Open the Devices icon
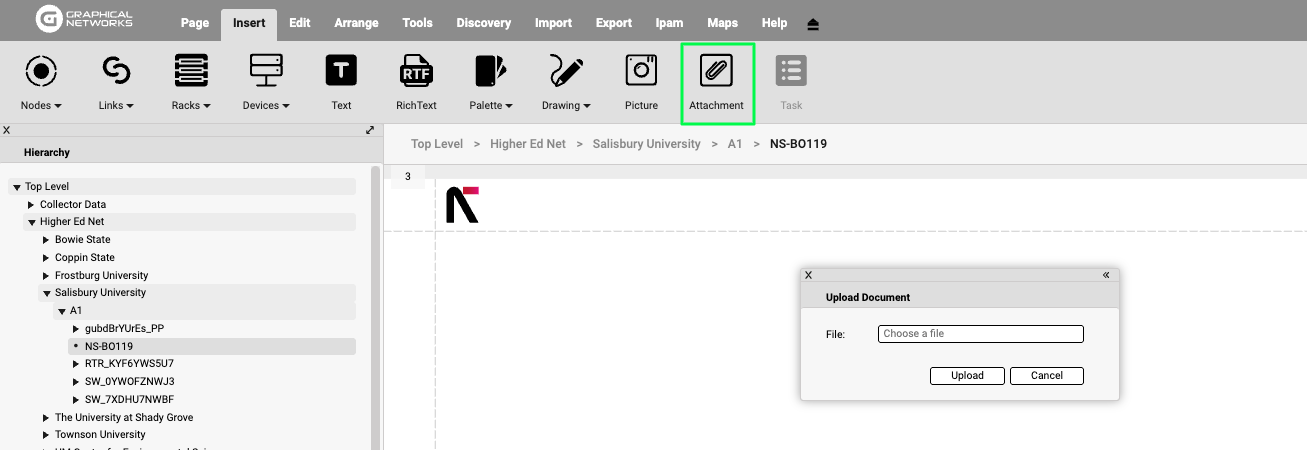This screenshot has width=1307, height=450. click(266, 71)
